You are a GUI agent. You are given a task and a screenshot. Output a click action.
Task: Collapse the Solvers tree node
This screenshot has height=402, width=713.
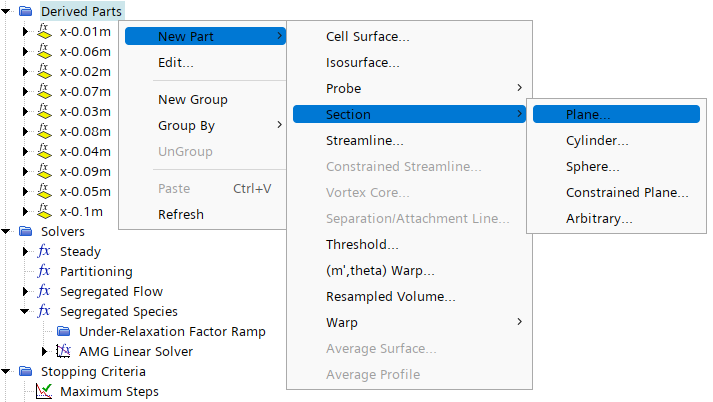pos(7,231)
